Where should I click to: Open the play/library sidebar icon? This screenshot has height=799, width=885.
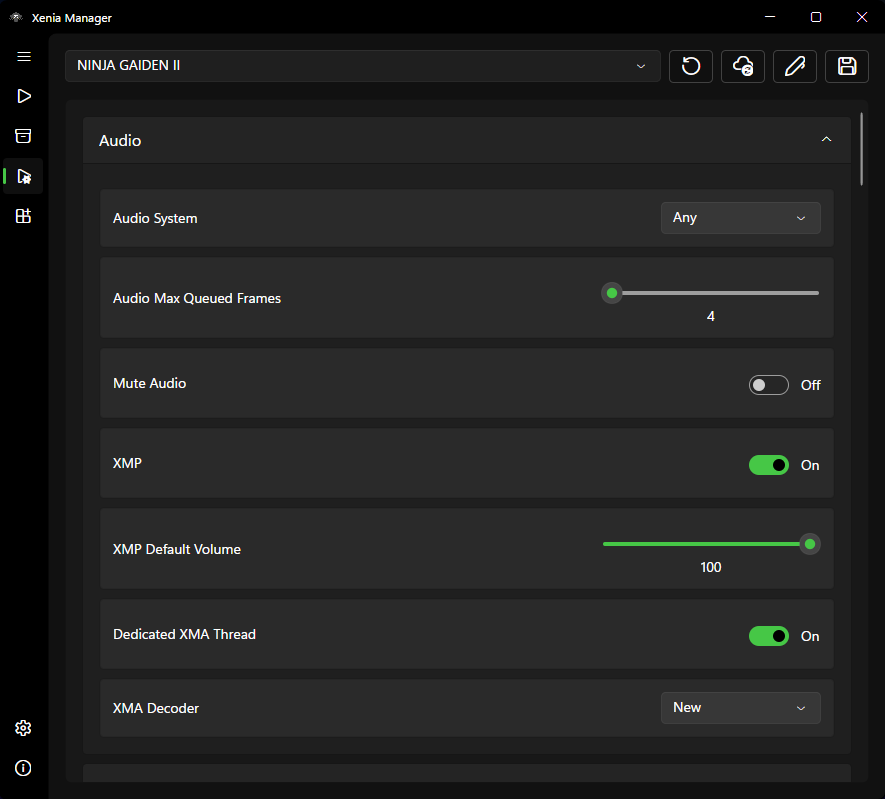(x=24, y=96)
